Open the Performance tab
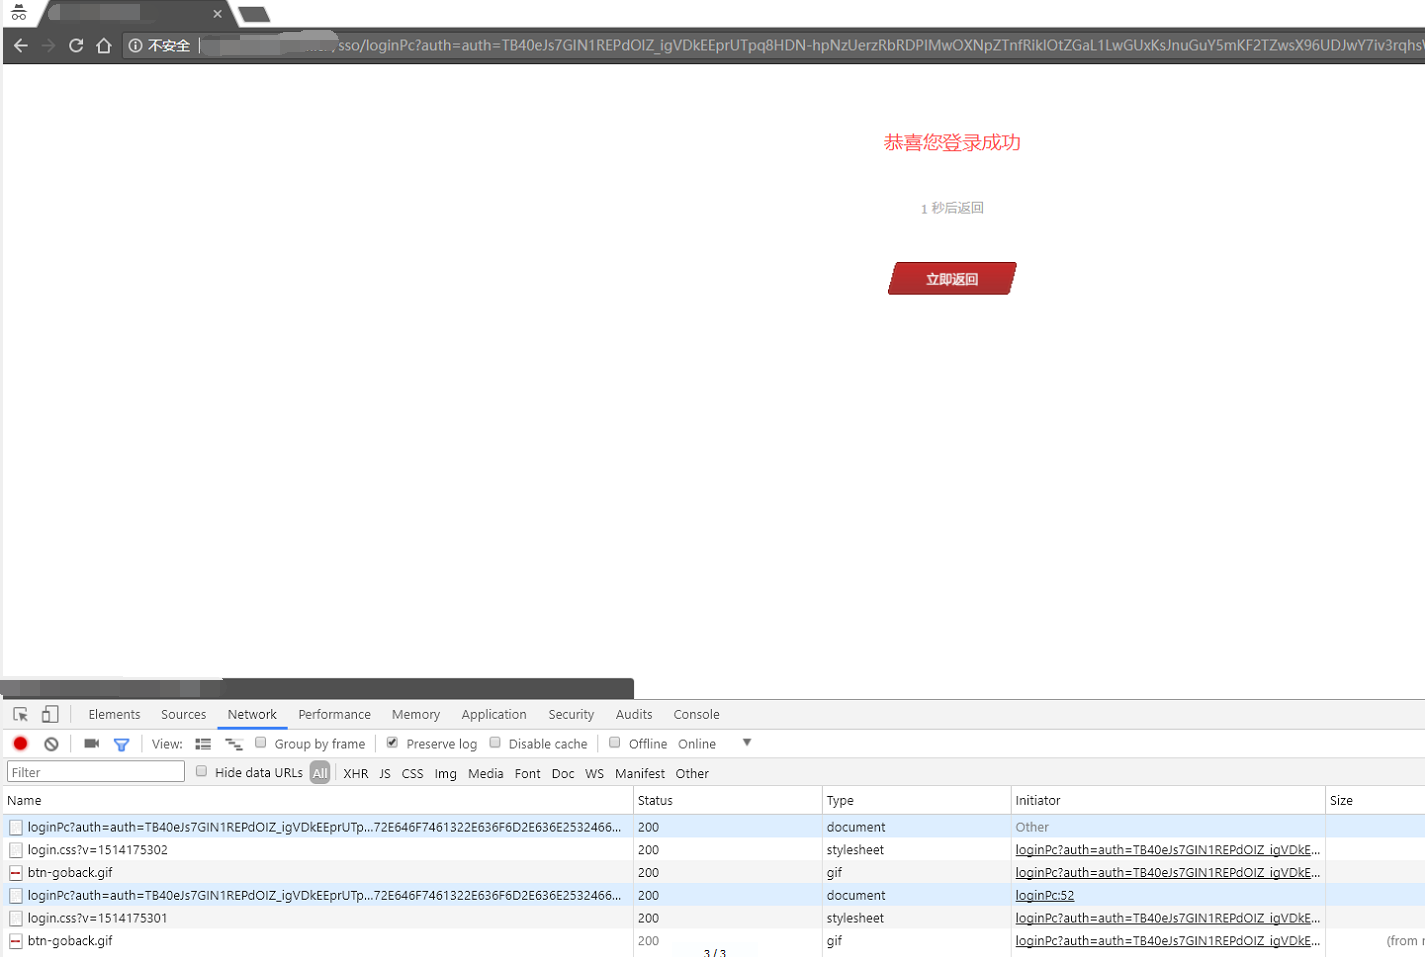Image resolution: width=1425 pixels, height=957 pixels. click(x=334, y=714)
